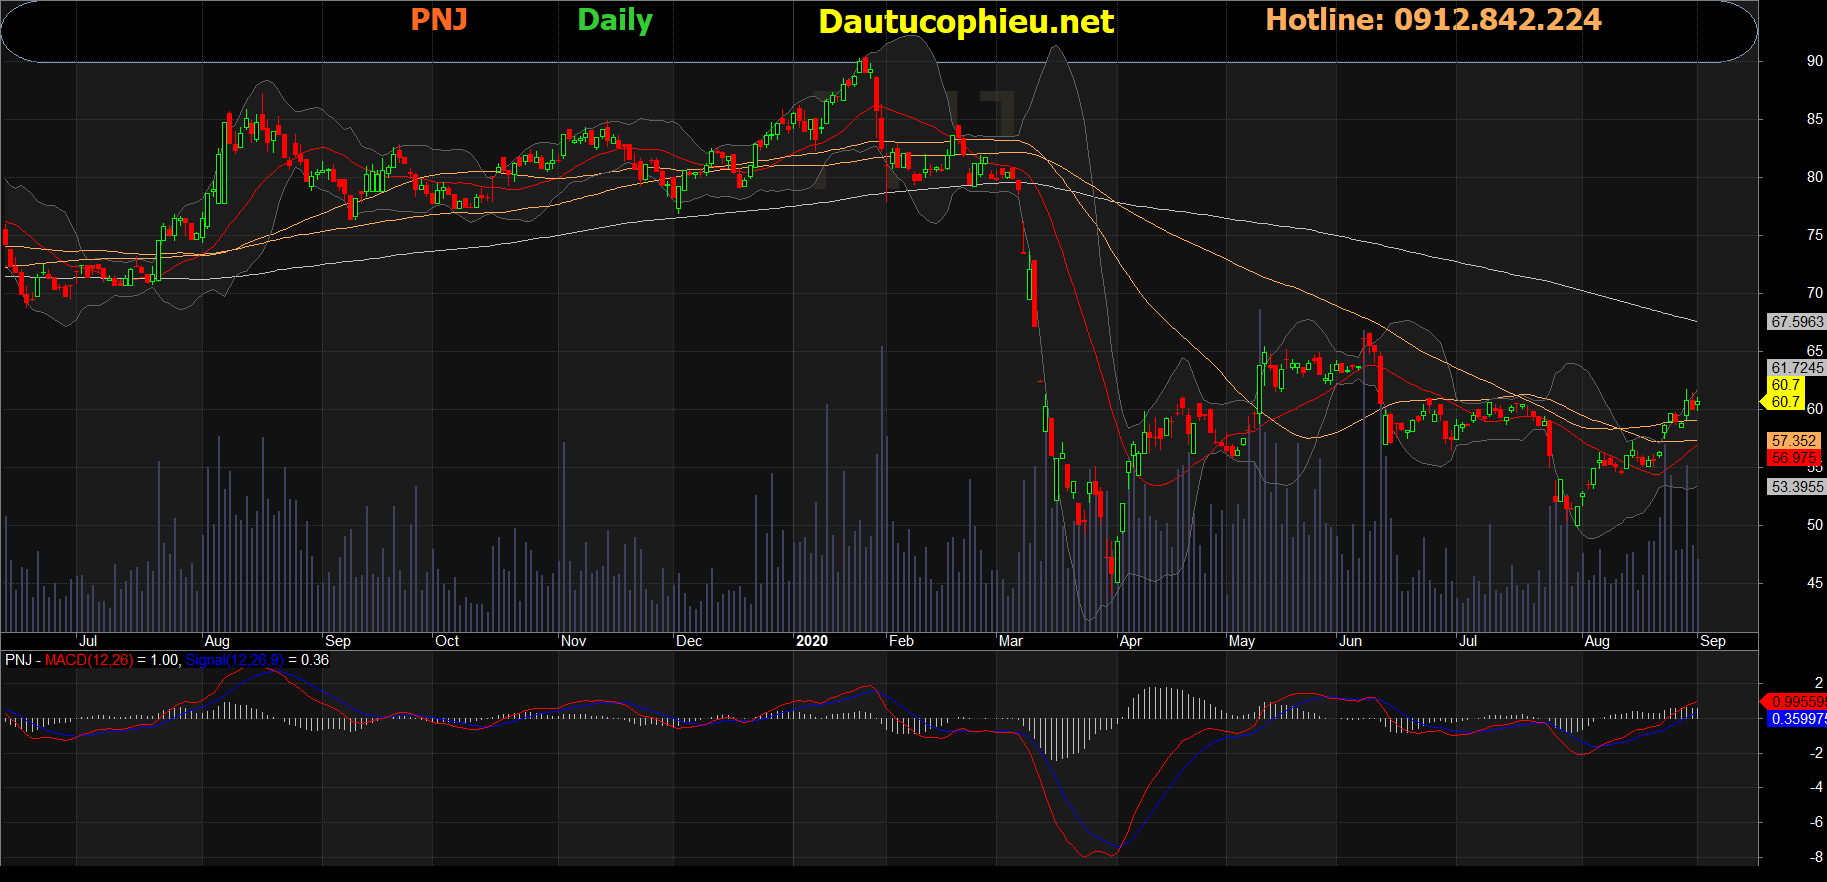Select the 53.3955 price tag
The height and width of the screenshot is (882, 1827).
point(1796,487)
